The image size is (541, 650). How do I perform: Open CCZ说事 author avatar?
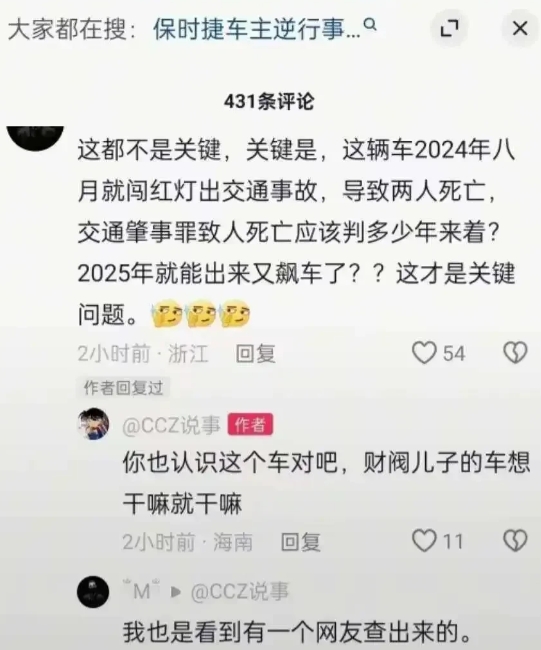[x=93, y=424]
